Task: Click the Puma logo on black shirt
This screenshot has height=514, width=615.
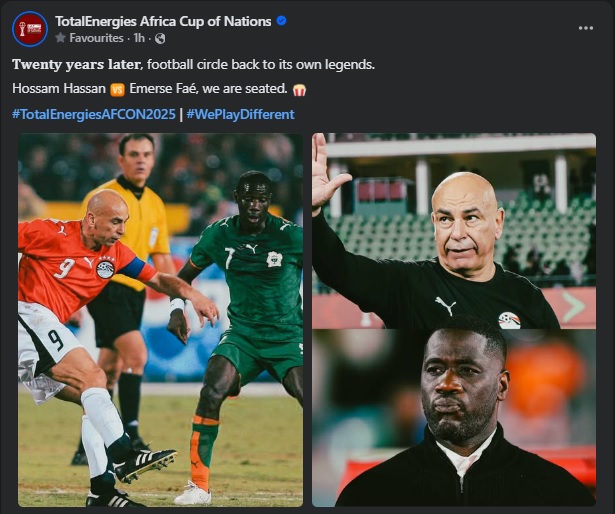Action: point(446,305)
